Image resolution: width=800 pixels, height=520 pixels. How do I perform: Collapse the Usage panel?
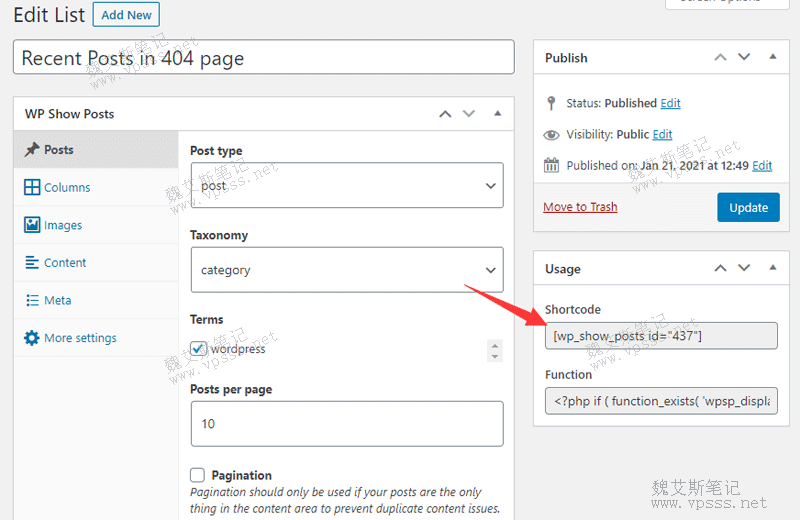773,267
